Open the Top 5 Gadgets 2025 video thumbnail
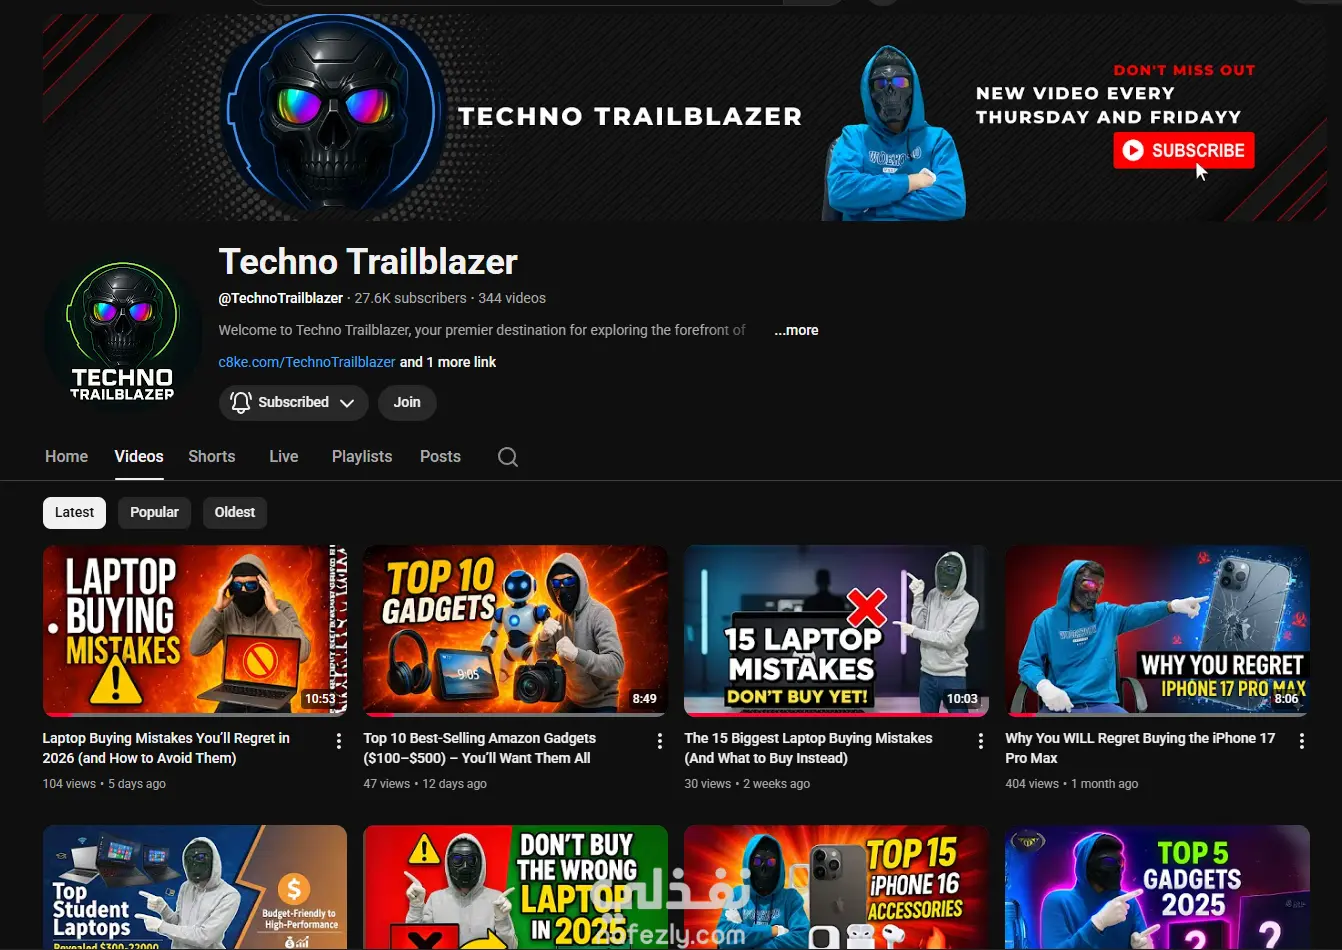This screenshot has width=1342, height=950. 1157,887
